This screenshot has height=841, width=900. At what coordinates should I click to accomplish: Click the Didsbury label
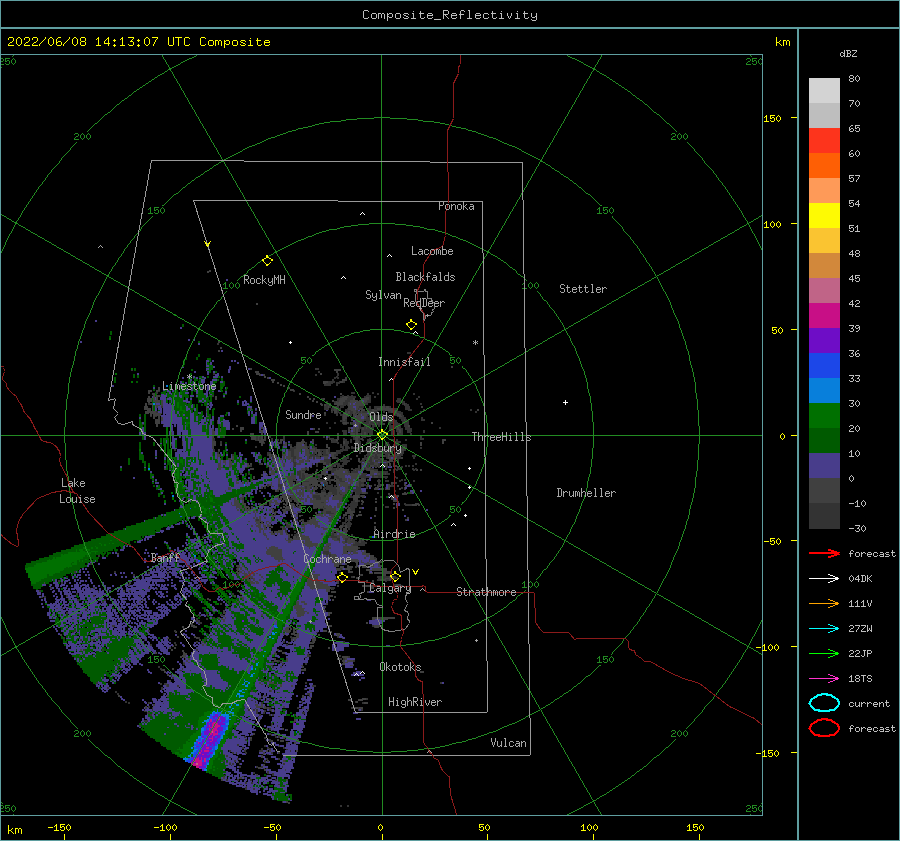pos(378,448)
